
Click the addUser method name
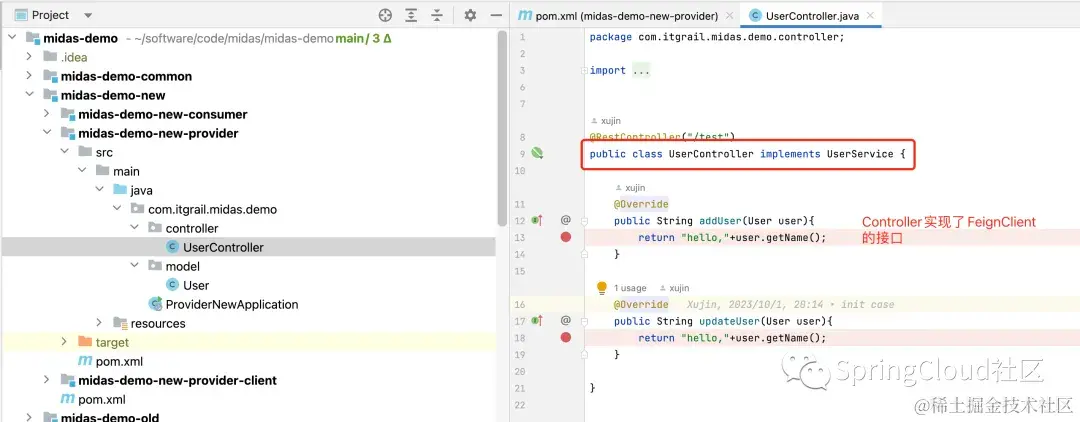click(x=719, y=220)
